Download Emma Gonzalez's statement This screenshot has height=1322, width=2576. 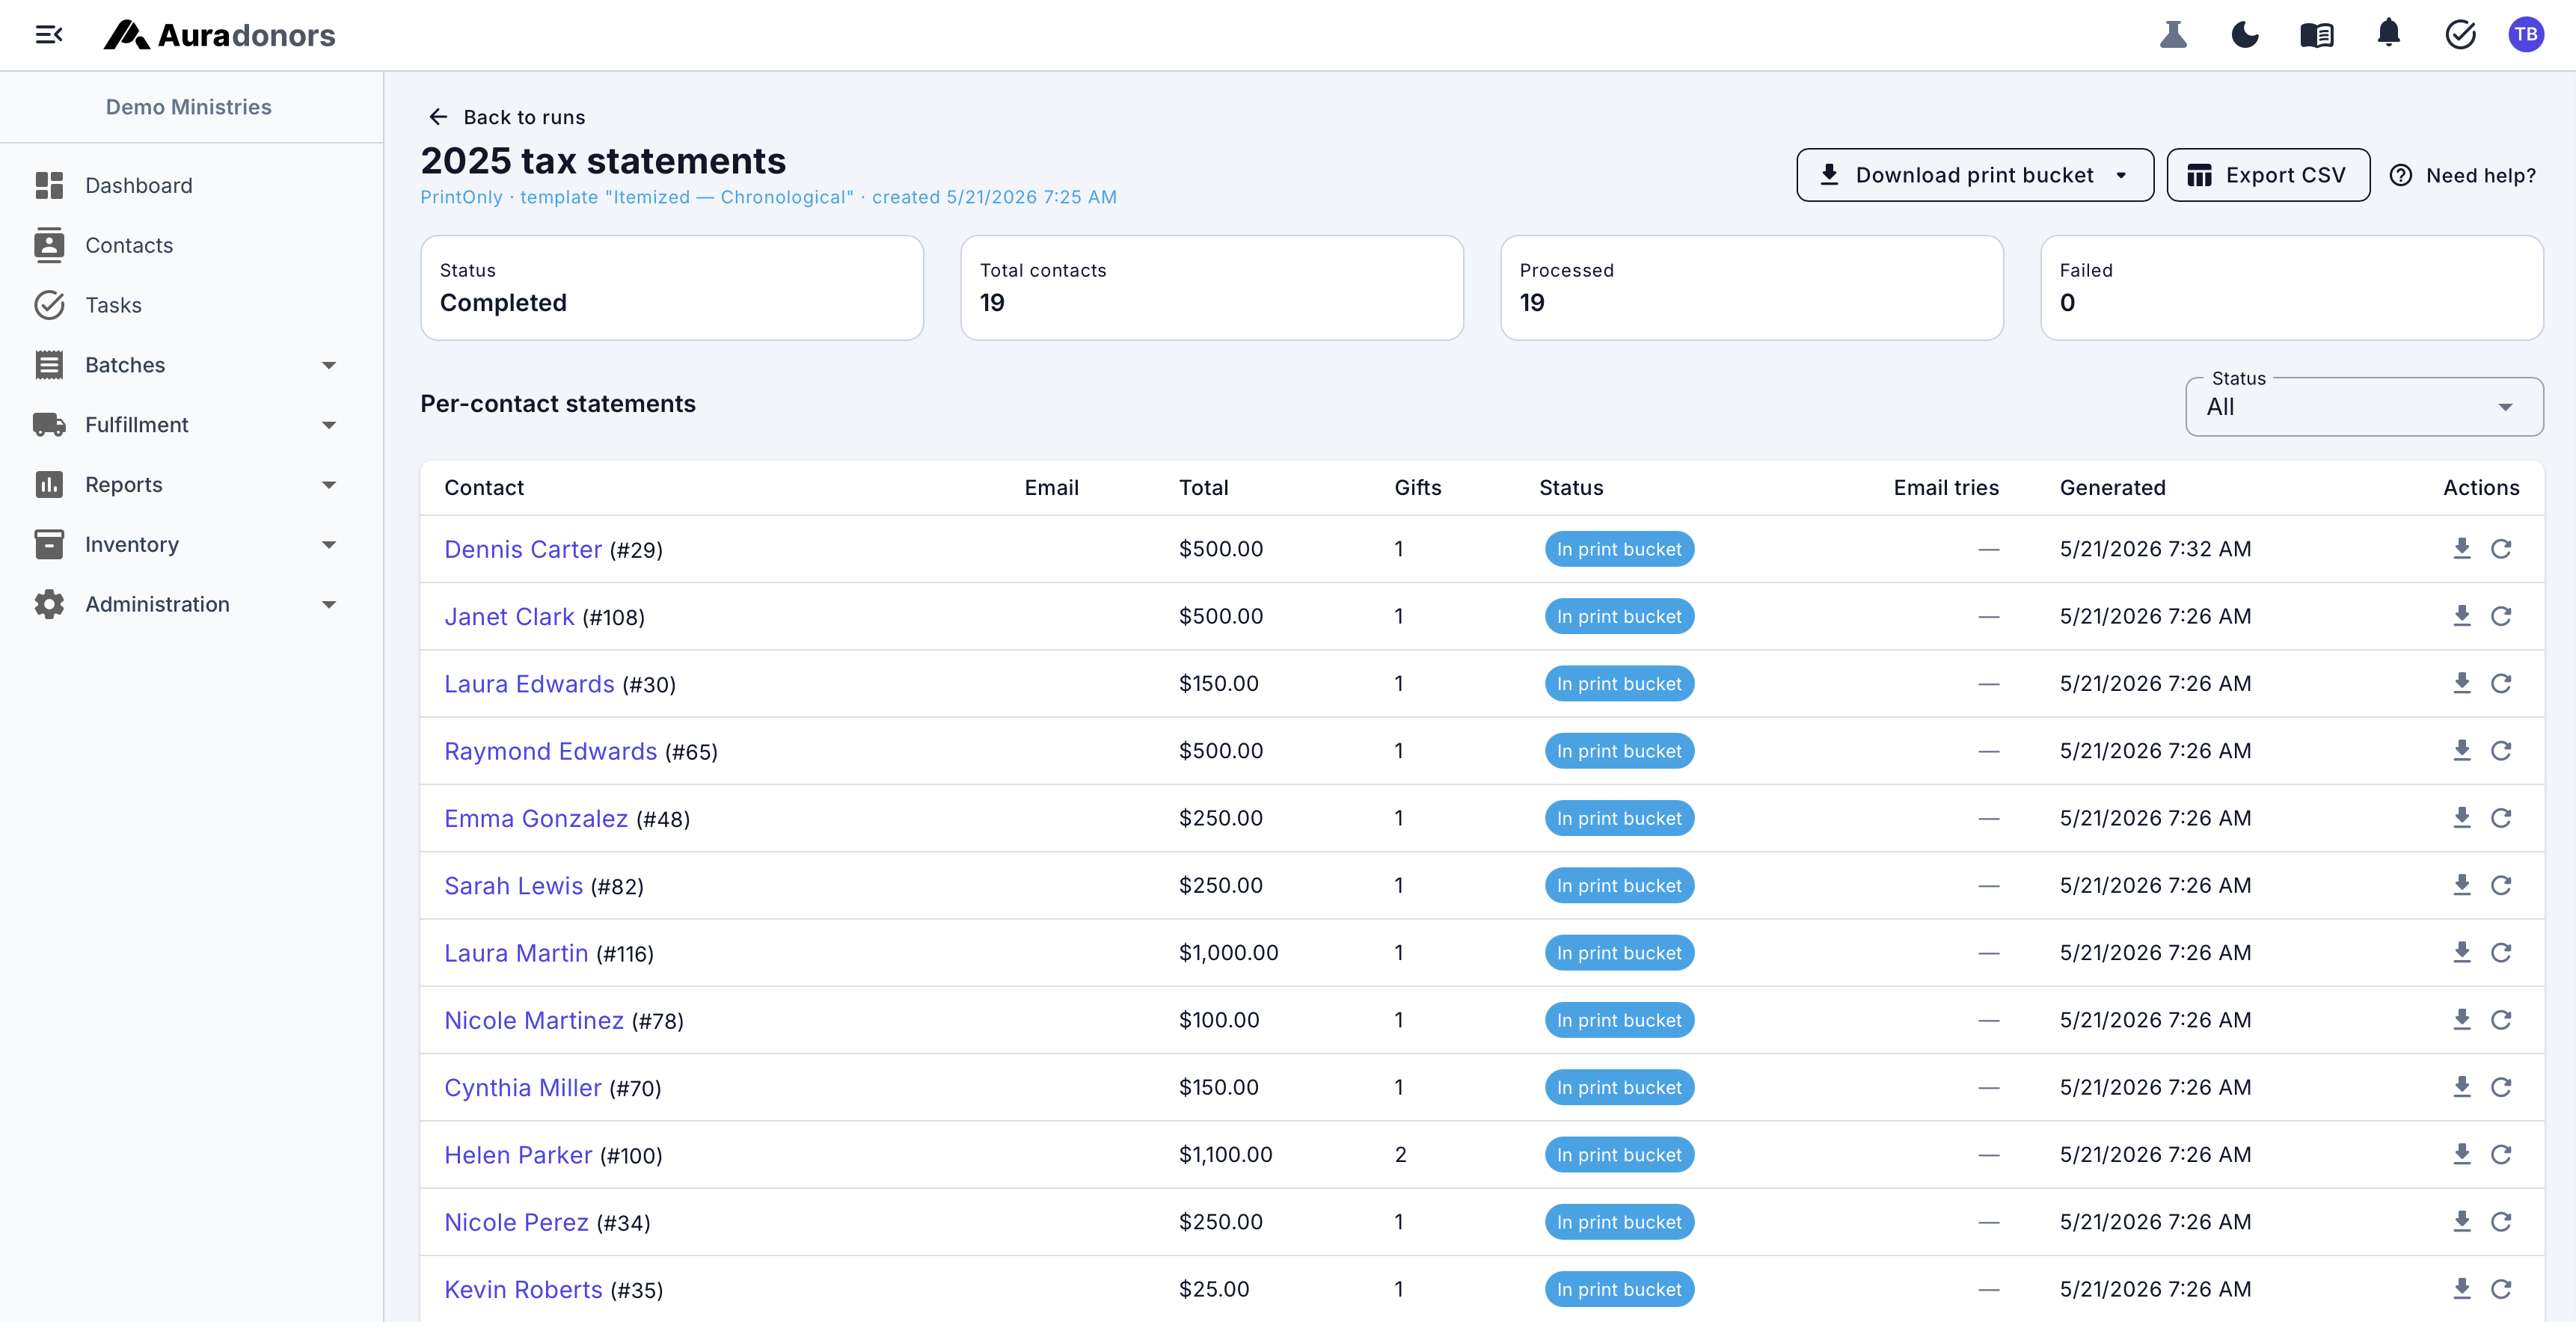pos(2462,818)
